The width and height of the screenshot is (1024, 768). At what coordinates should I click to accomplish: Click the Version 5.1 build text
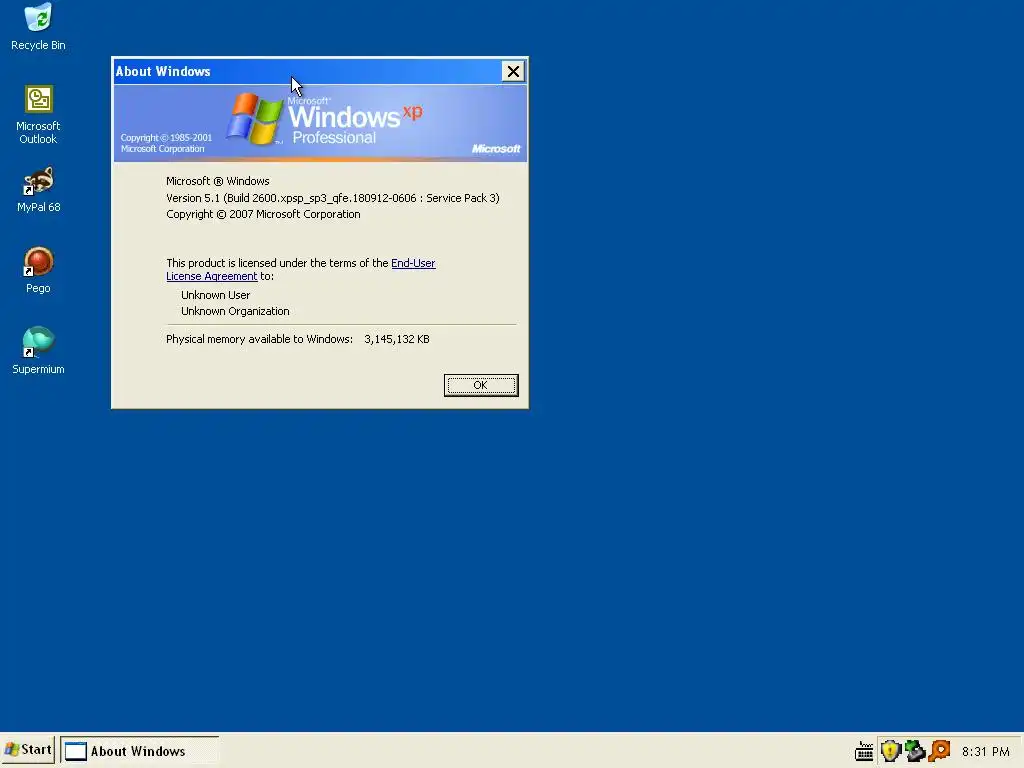332,198
